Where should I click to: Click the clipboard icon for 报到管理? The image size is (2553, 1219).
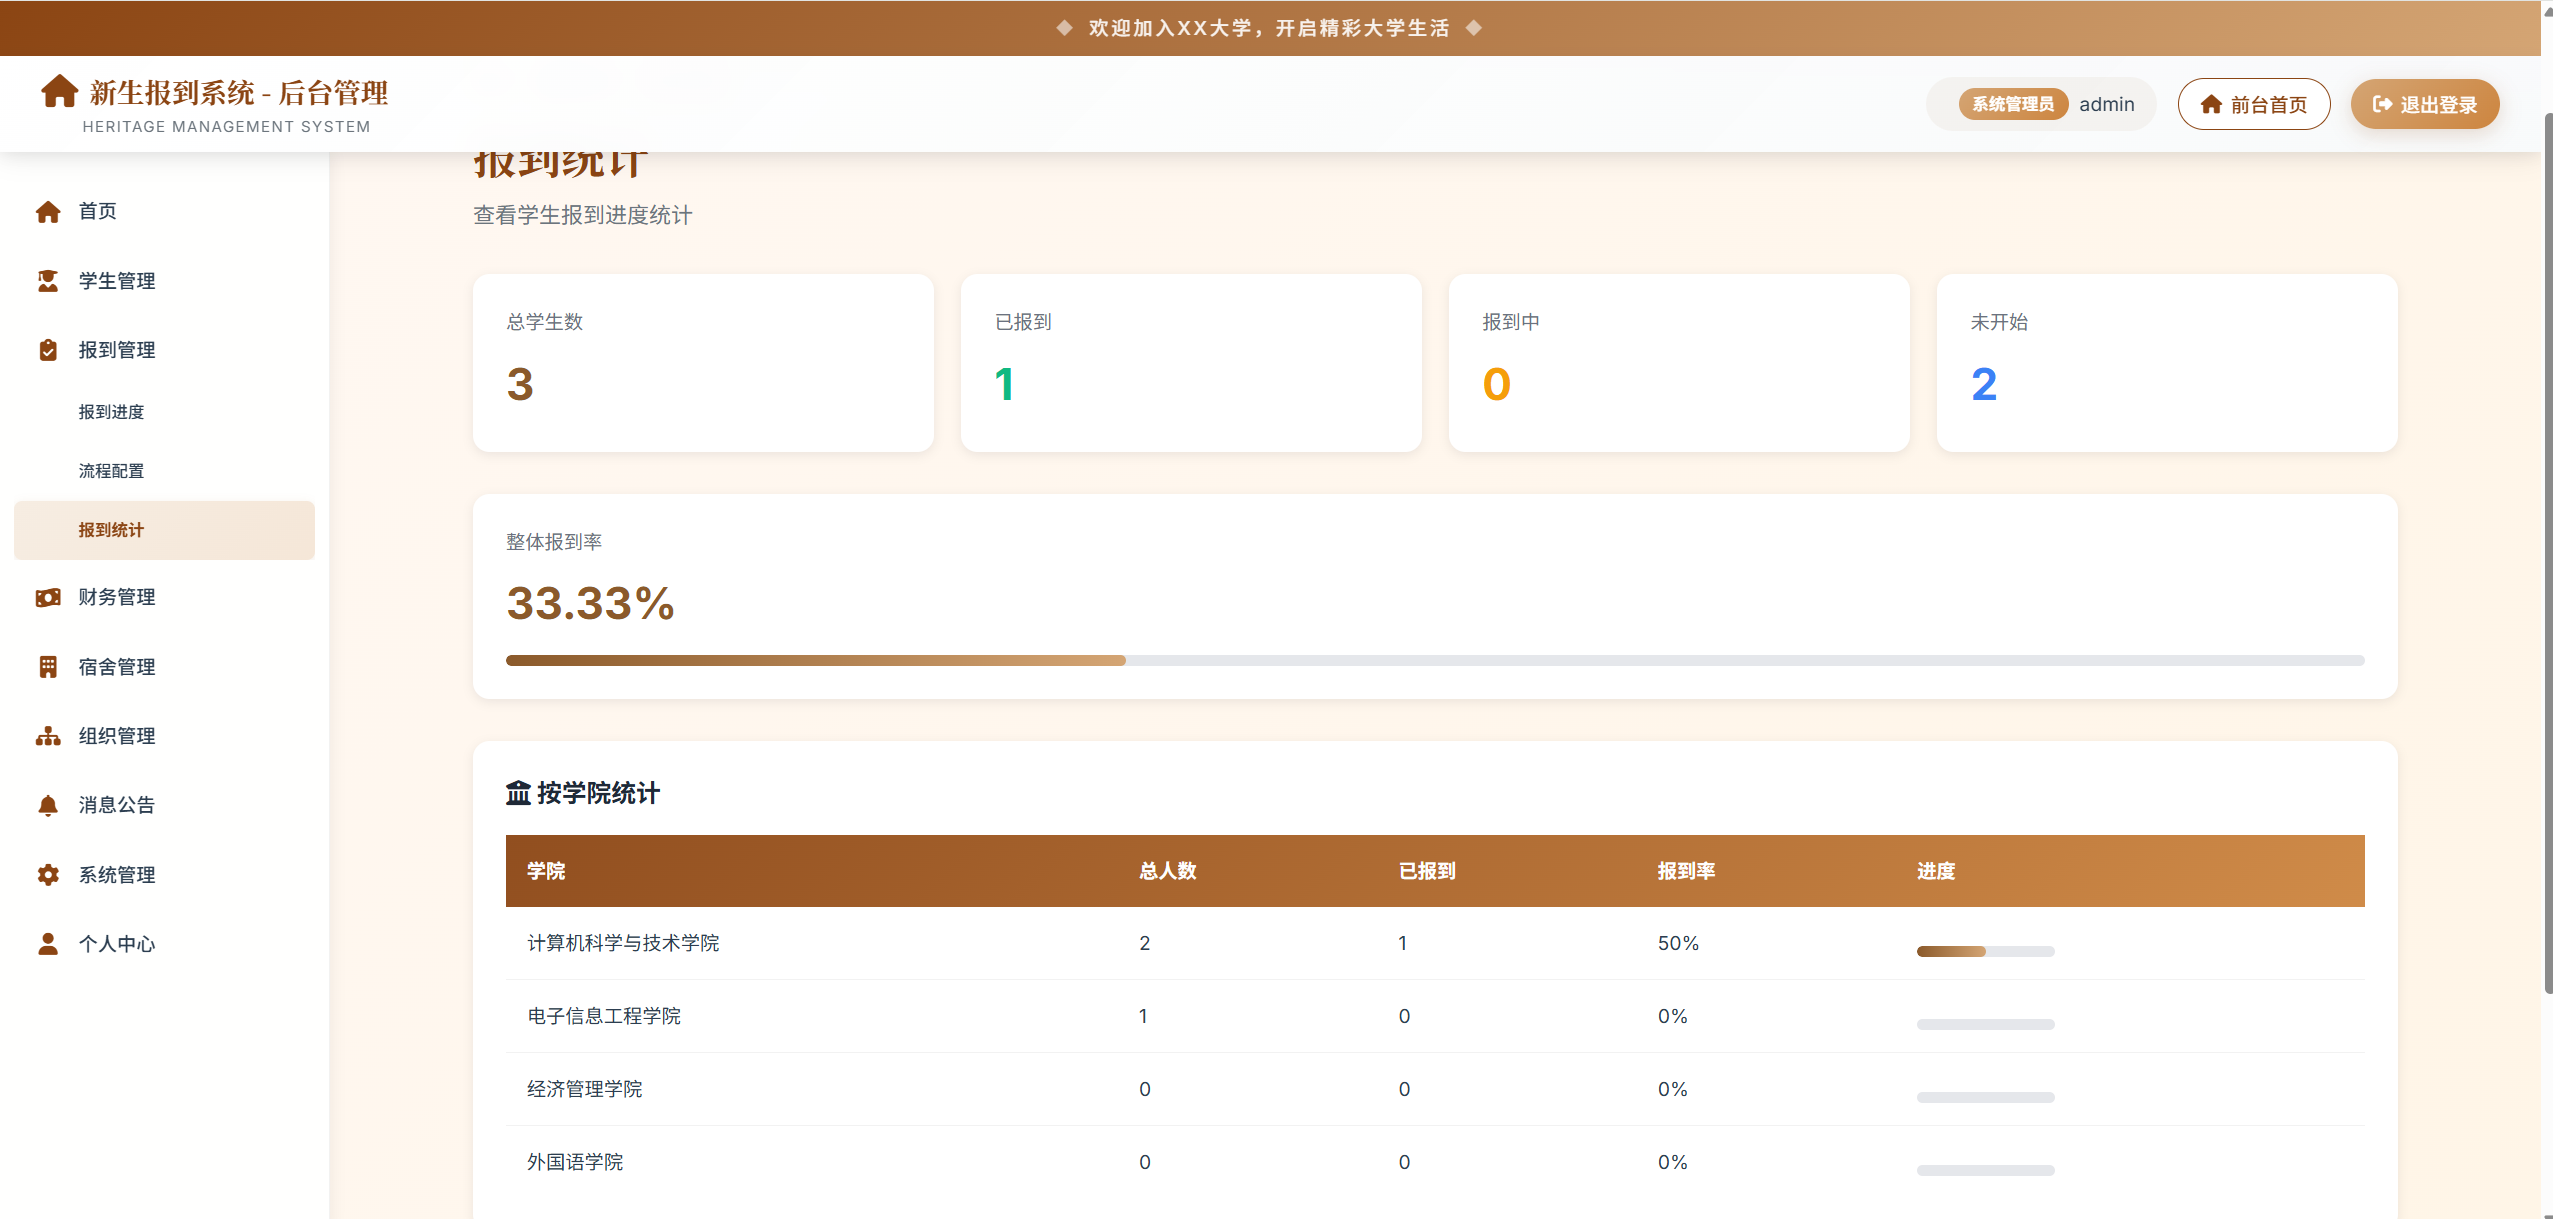coord(48,350)
